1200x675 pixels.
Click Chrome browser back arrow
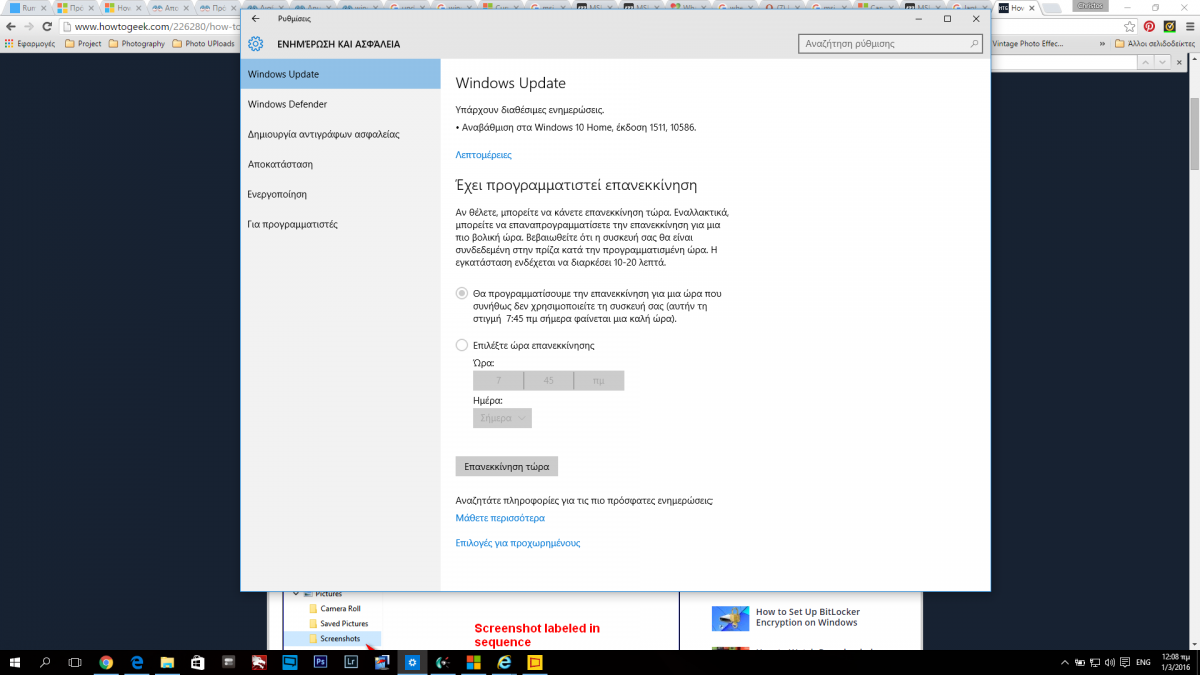[x=11, y=26]
